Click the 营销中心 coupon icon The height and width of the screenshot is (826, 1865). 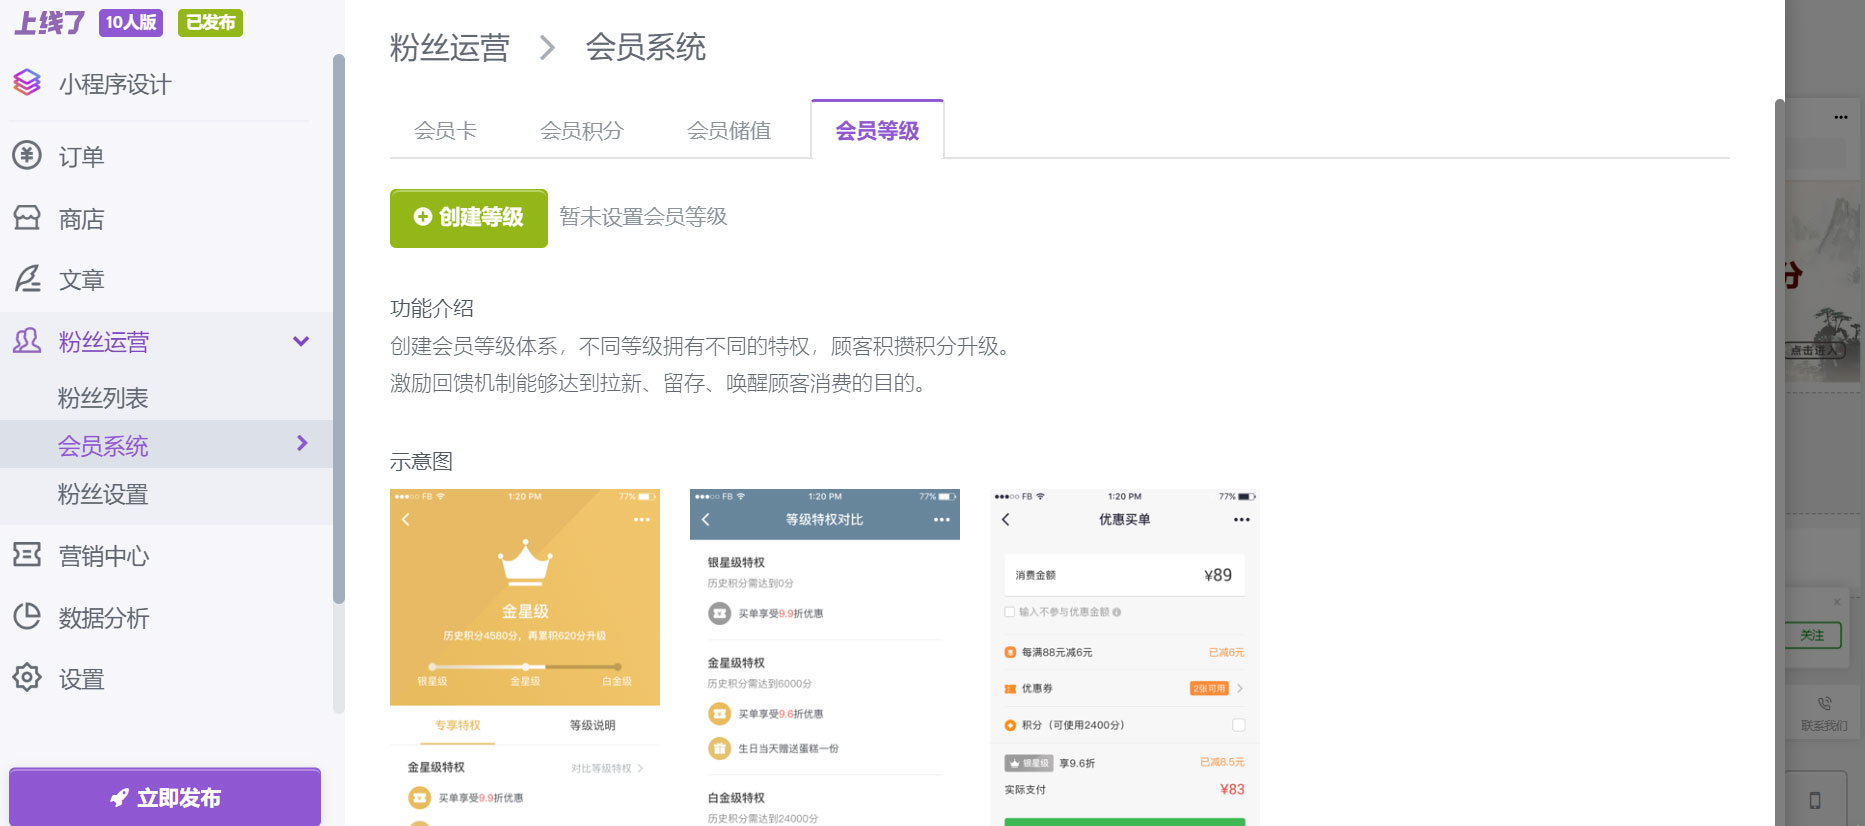[x=27, y=555]
